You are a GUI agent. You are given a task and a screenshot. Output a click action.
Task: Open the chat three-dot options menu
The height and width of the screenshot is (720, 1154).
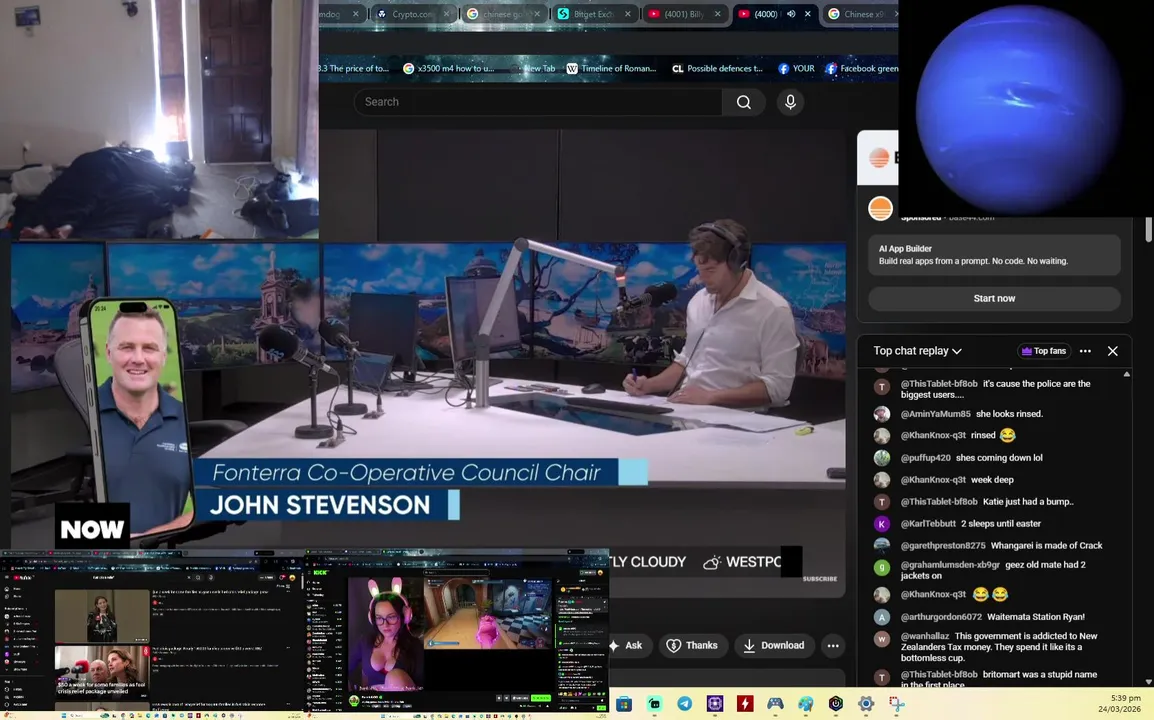click(x=1085, y=351)
